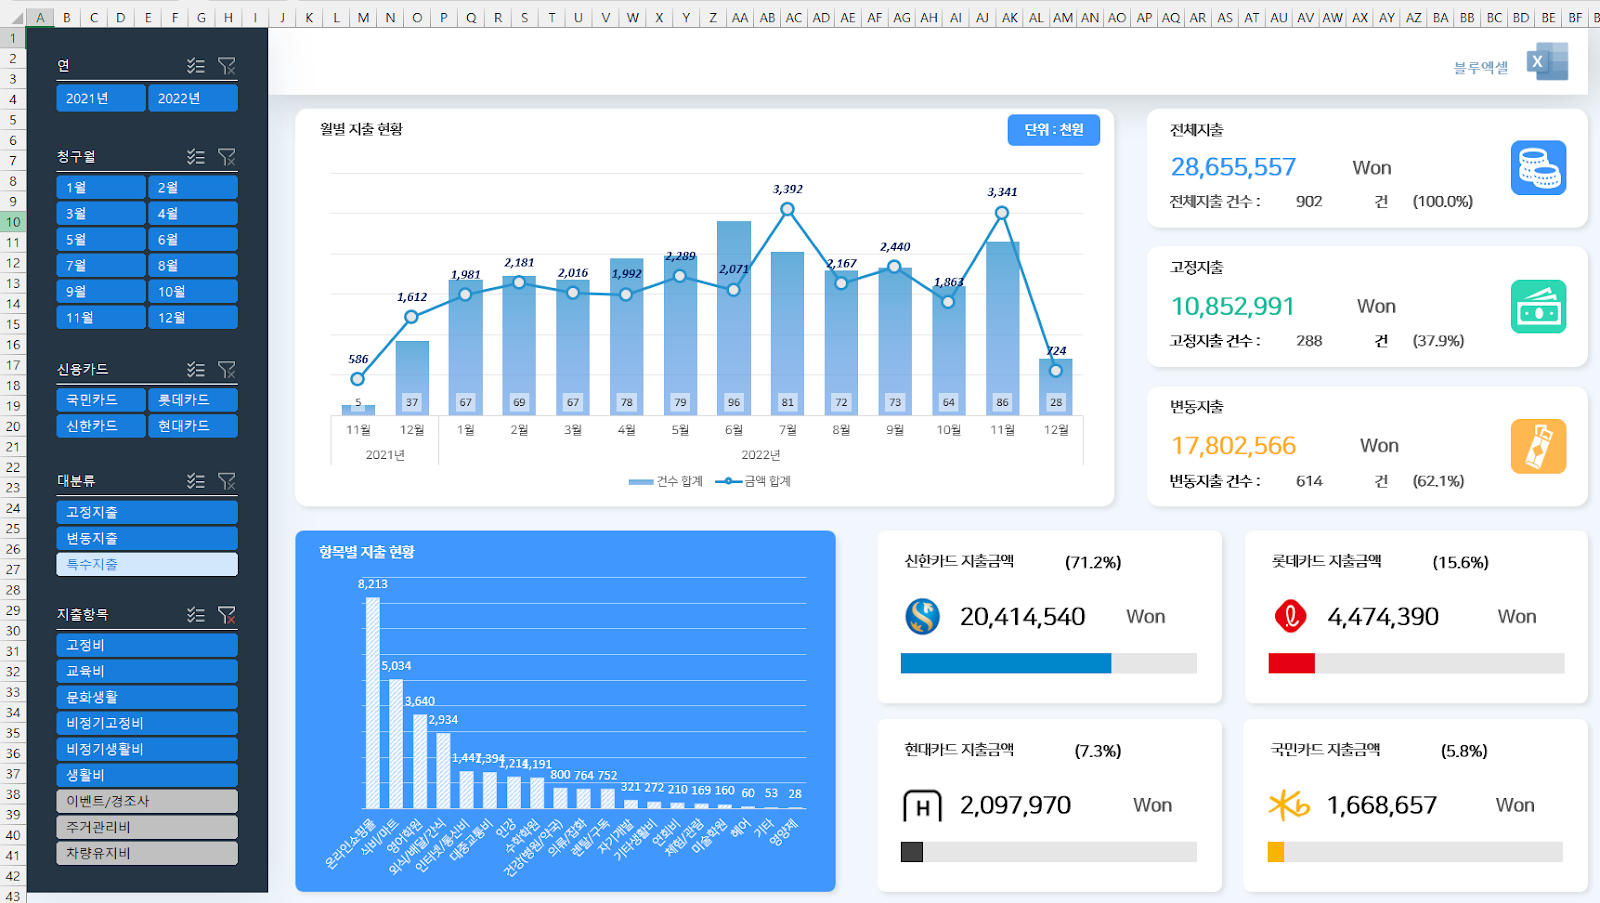Click the 단위 : 천원 button

1053,130
